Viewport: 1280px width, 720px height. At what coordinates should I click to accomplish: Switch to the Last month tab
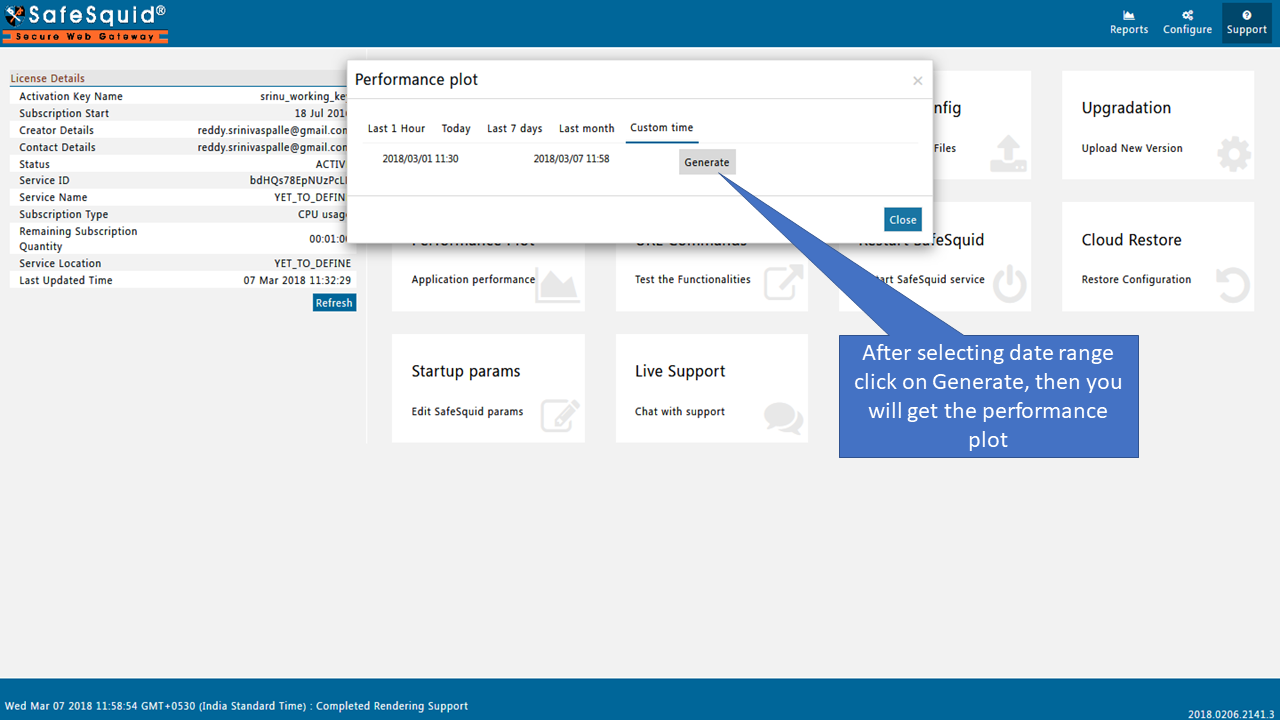[x=587, y=128]
